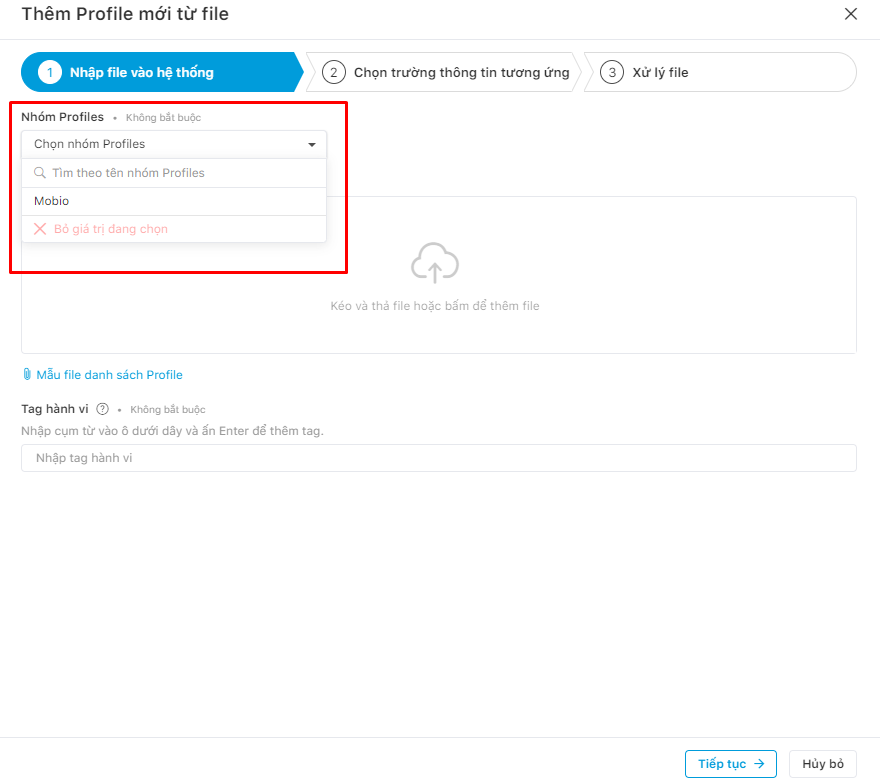The image size is (880, 784).
Task: Click the magnifier icon in group search
Action: coord(40,173)
